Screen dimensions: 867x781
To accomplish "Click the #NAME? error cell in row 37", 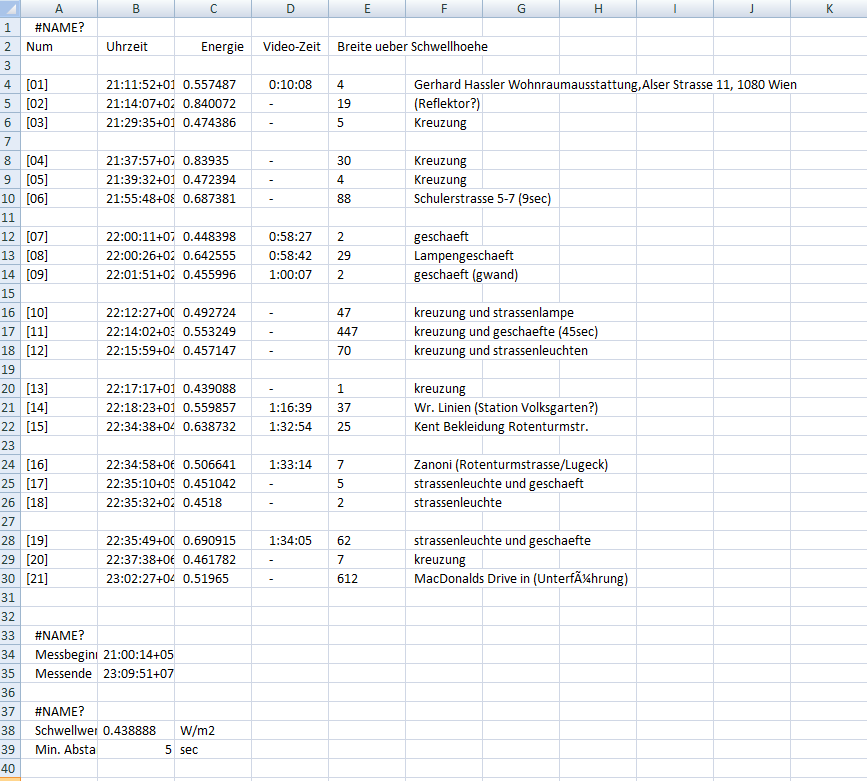I will tap(59, 711).
